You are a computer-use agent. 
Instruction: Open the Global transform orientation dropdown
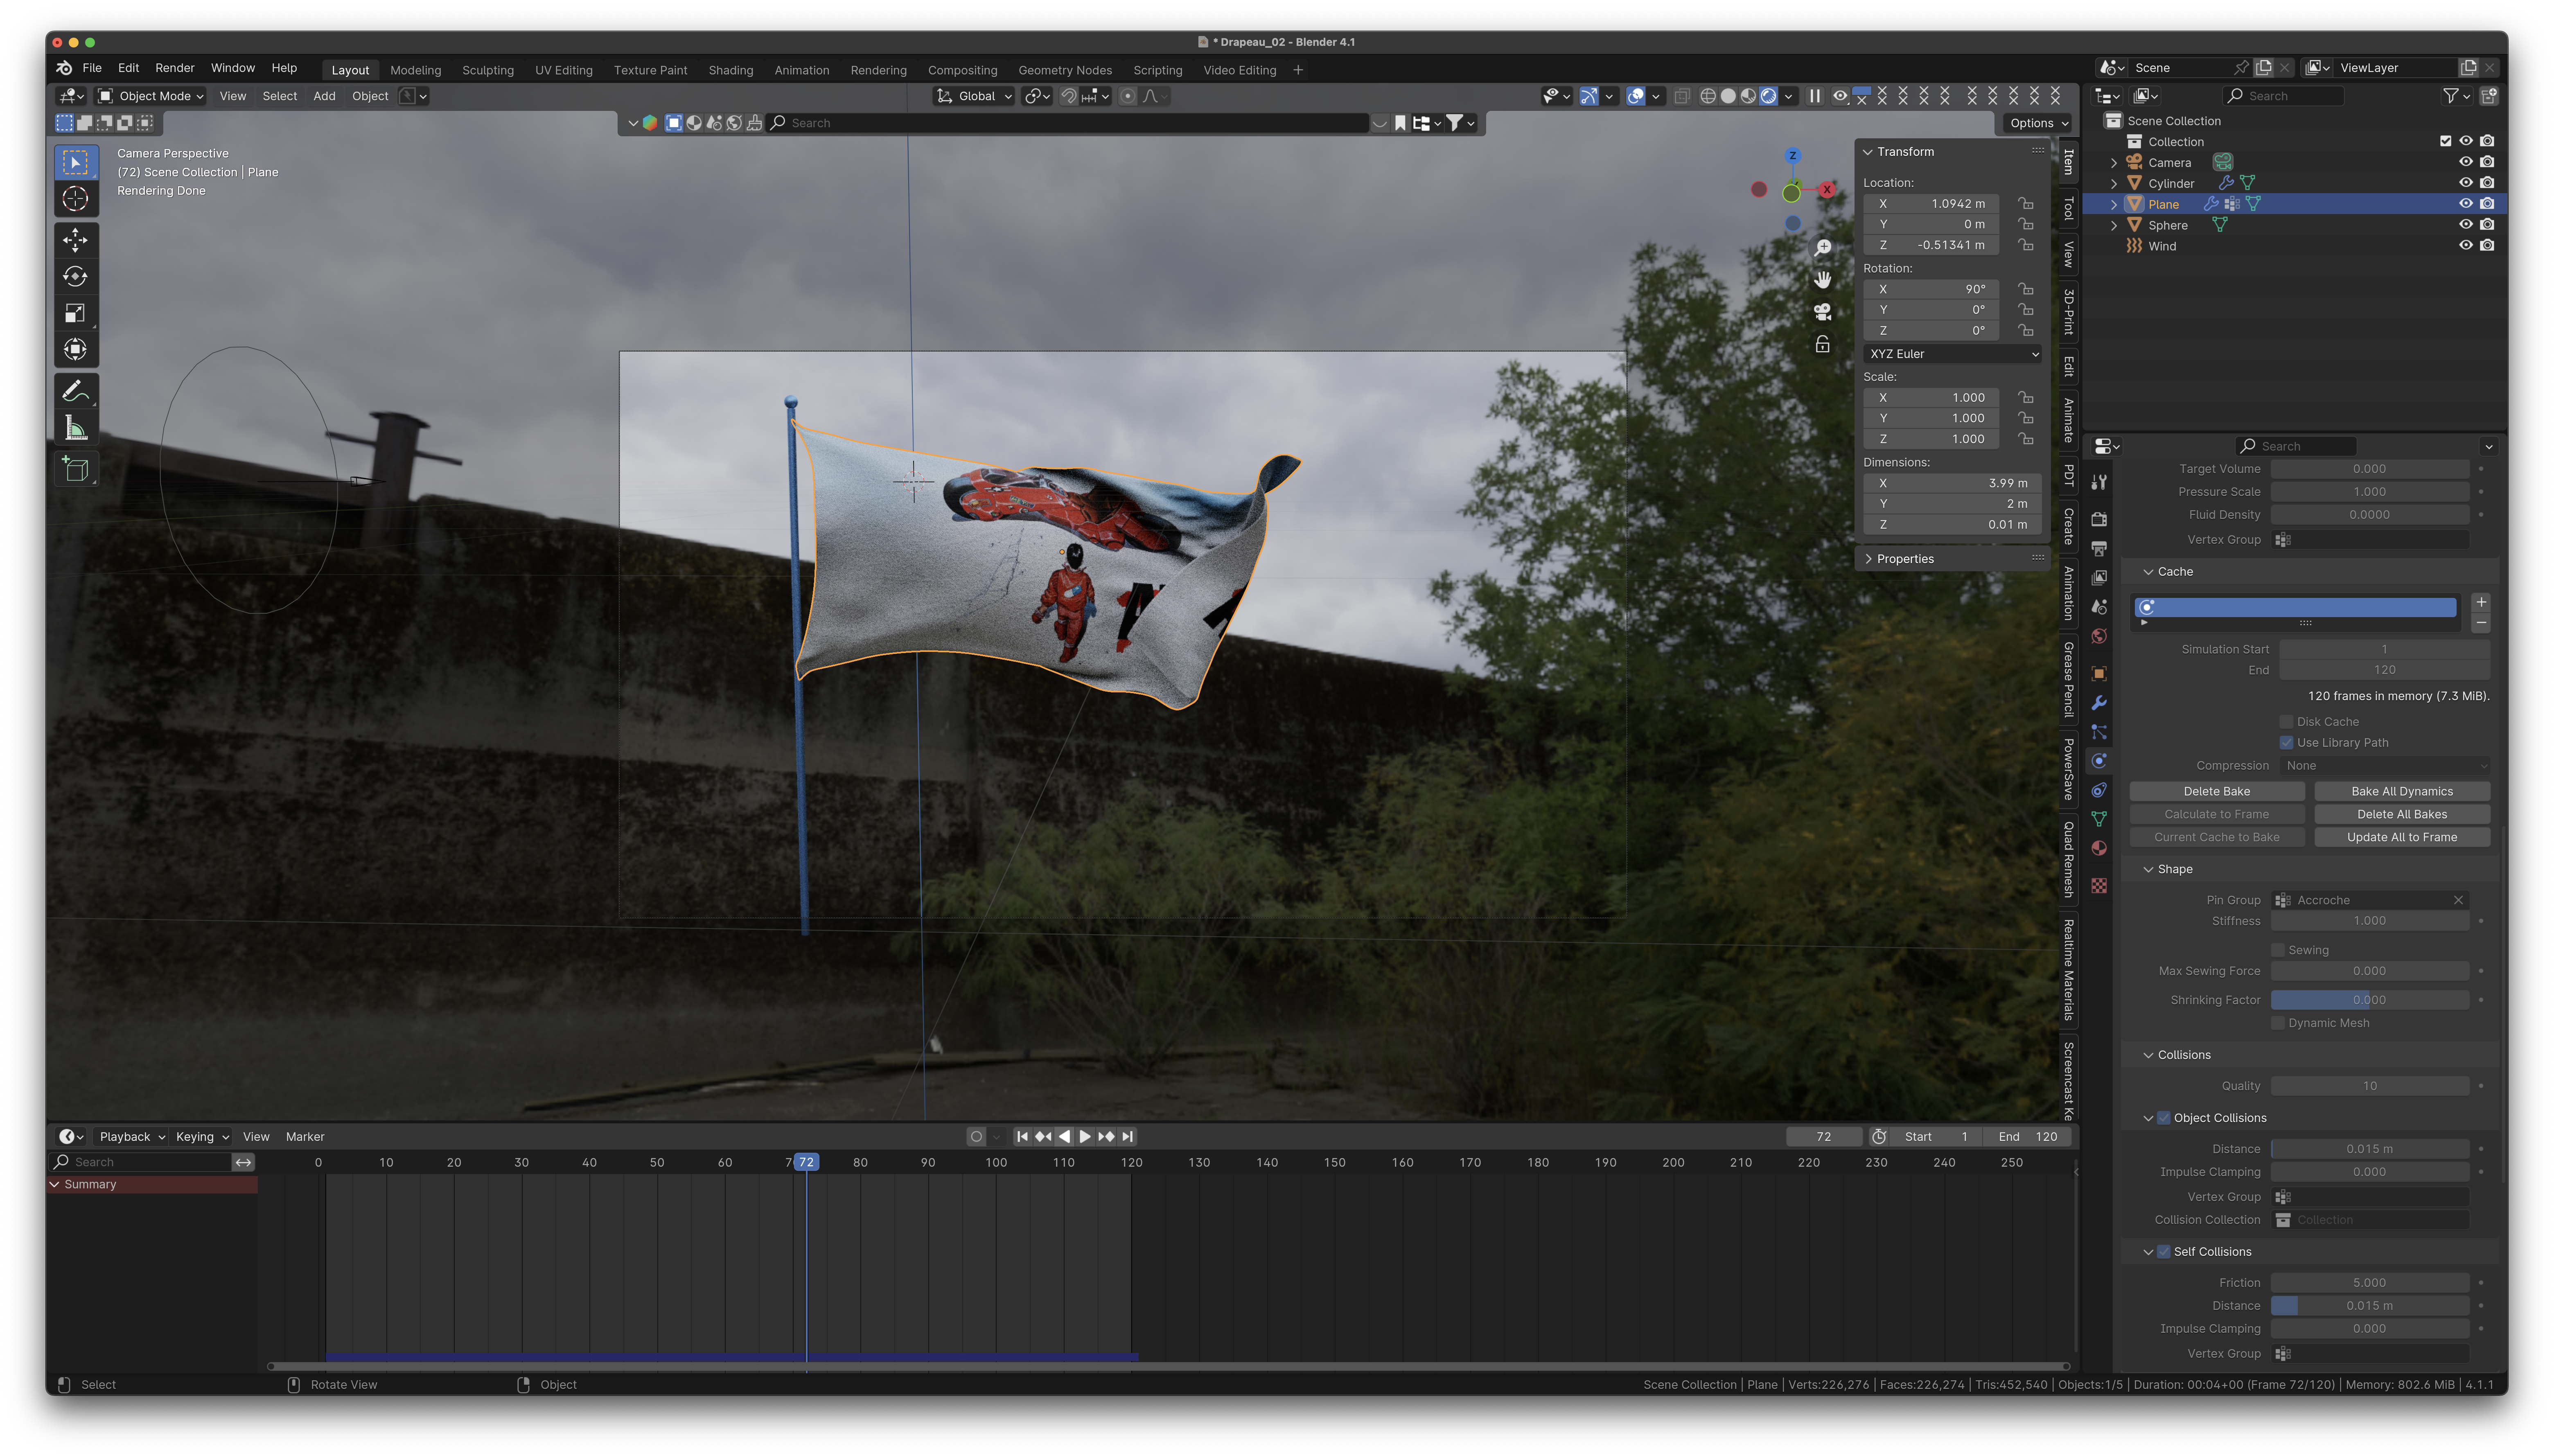pyautogui.click(x=974, y=96)
